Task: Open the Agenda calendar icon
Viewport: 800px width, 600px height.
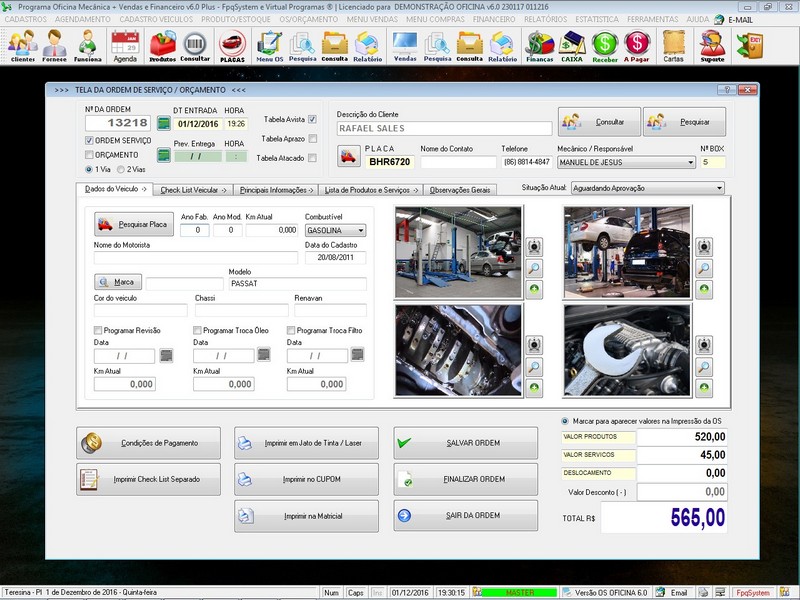Action: coord(125,44)
